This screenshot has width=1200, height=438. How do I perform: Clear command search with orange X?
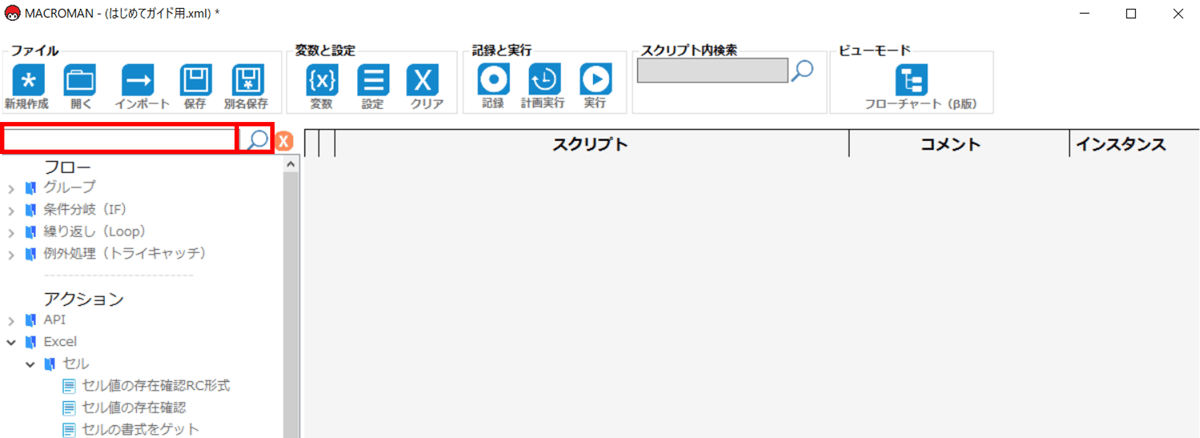click(283, 140)
